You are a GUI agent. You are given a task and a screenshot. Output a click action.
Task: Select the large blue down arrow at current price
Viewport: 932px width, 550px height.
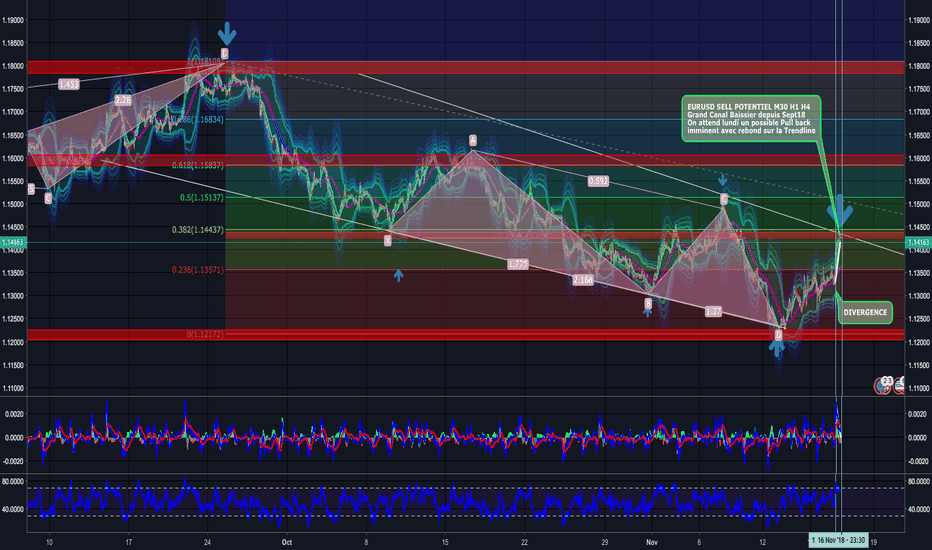(839, 209)
